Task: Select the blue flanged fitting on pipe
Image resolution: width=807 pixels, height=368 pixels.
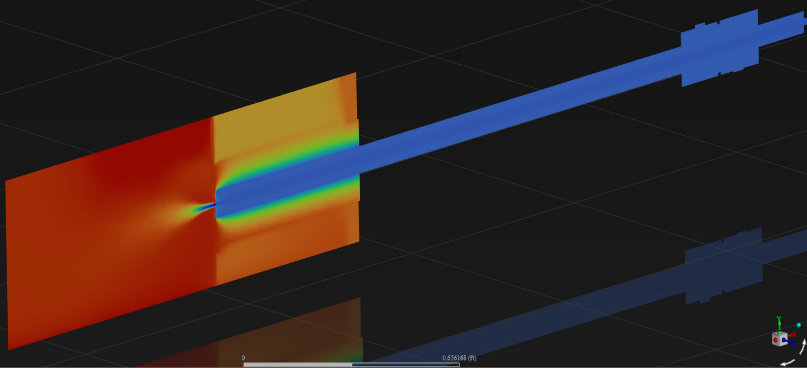Action: [x=720, y=48]
